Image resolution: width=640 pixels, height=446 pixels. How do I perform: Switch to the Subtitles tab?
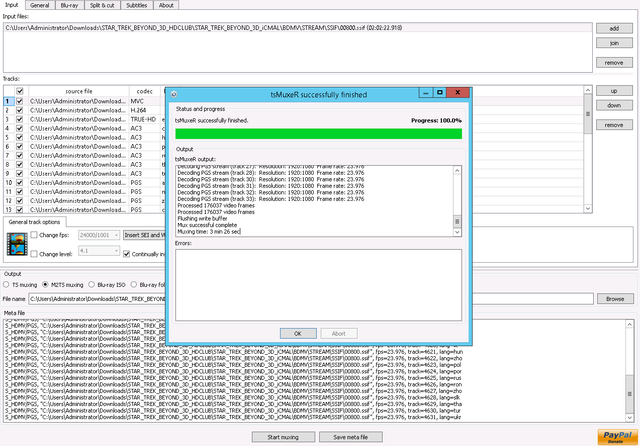click(136, 5)
